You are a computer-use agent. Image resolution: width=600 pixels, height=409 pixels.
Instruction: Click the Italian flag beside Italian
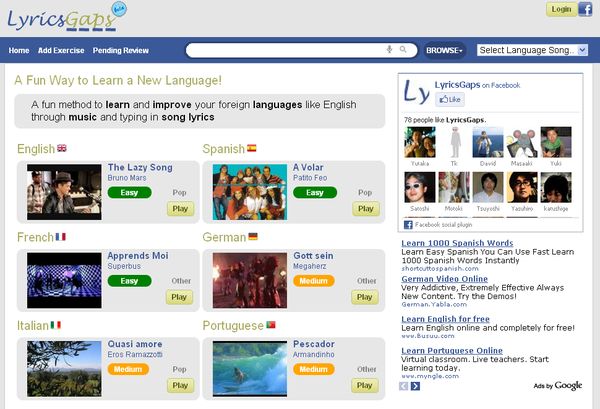56,325
